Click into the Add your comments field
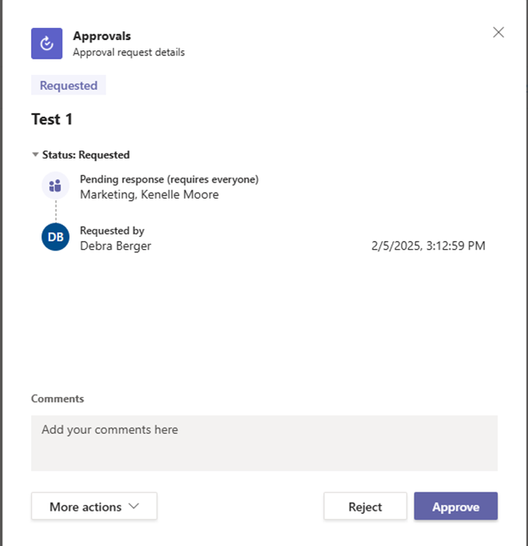528x546 pixels. pos(264,443)
